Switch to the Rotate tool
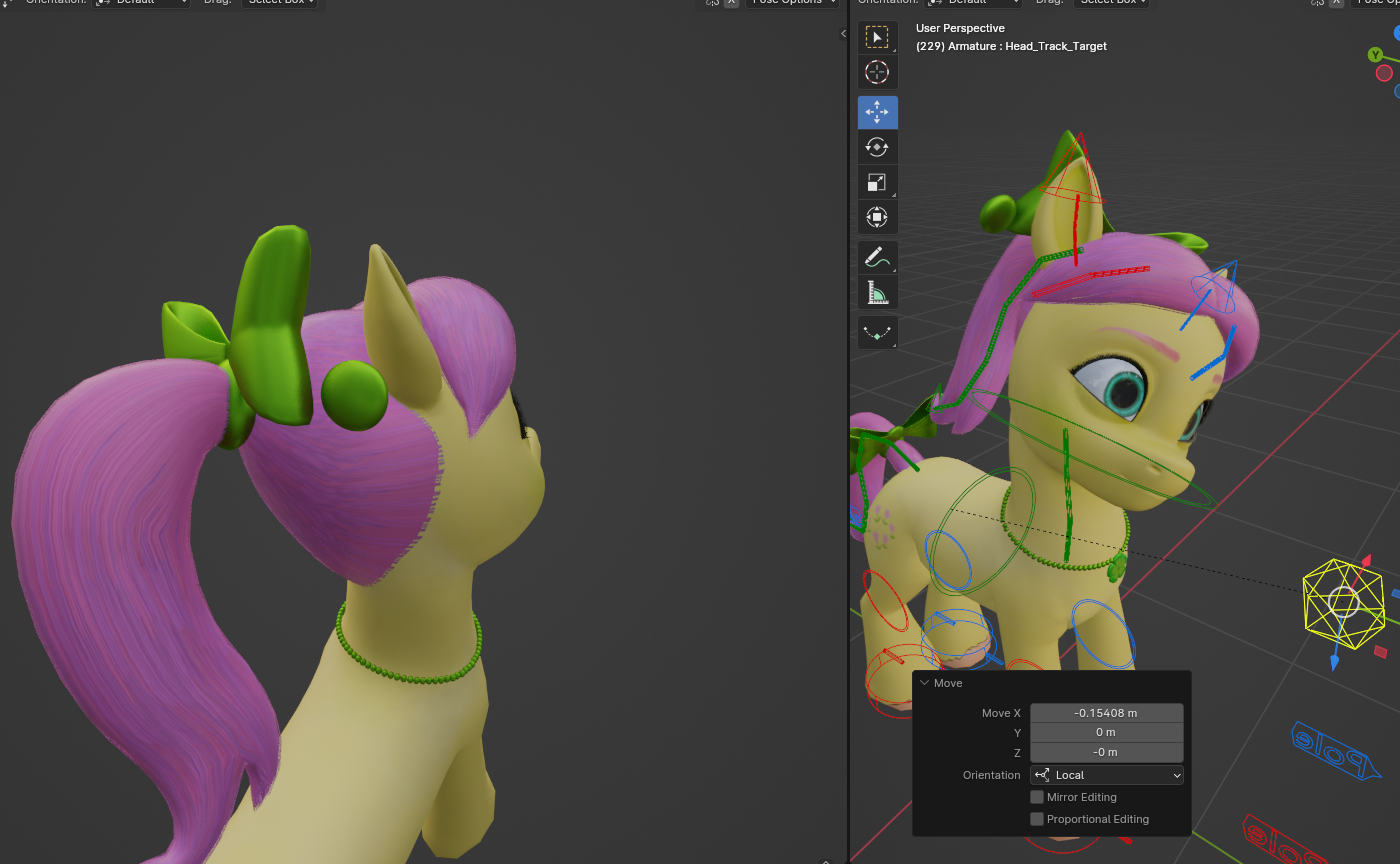1400x864 pixels. [x=877, y=147]
